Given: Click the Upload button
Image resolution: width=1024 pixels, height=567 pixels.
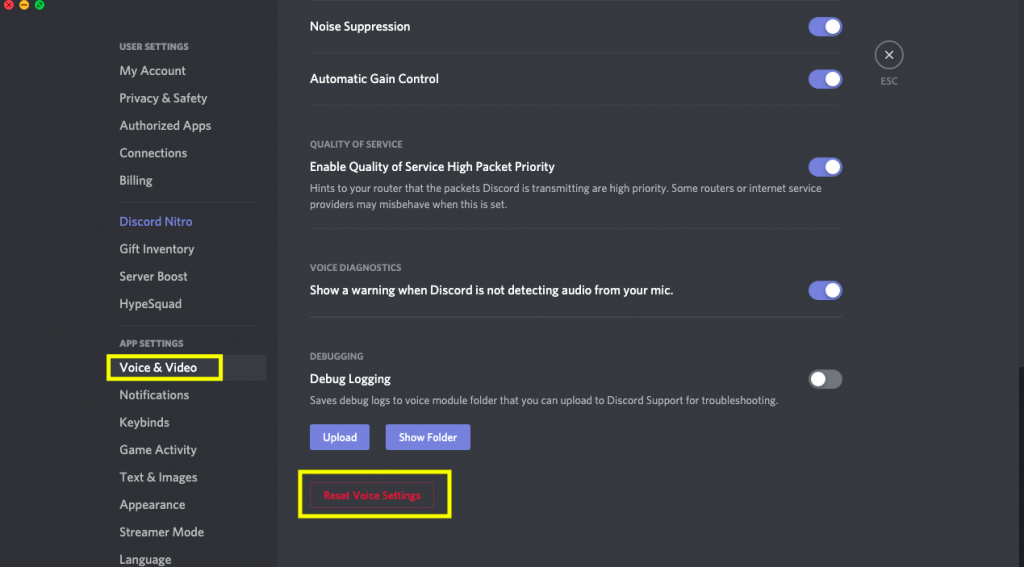Looking at the screenshot, I should (339, 437).
